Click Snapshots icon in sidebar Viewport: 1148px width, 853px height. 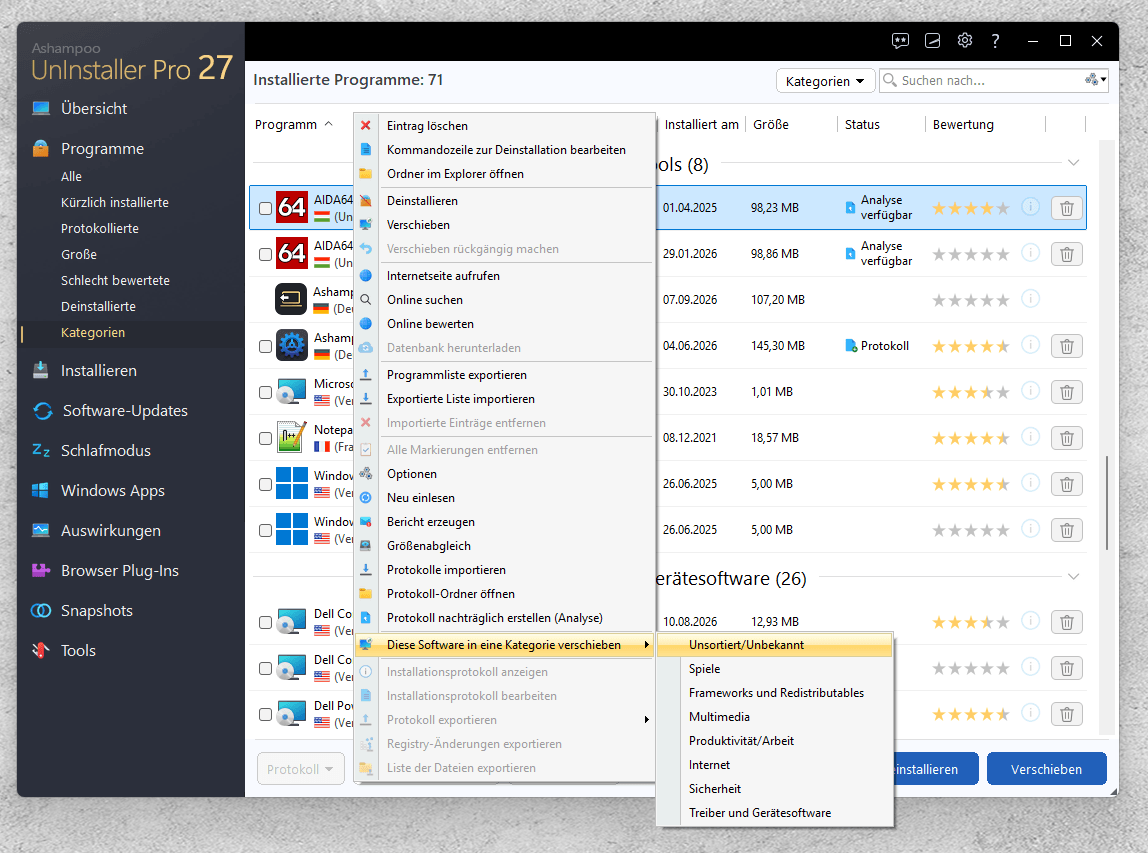pyautogui.click(x=41, y=611)
